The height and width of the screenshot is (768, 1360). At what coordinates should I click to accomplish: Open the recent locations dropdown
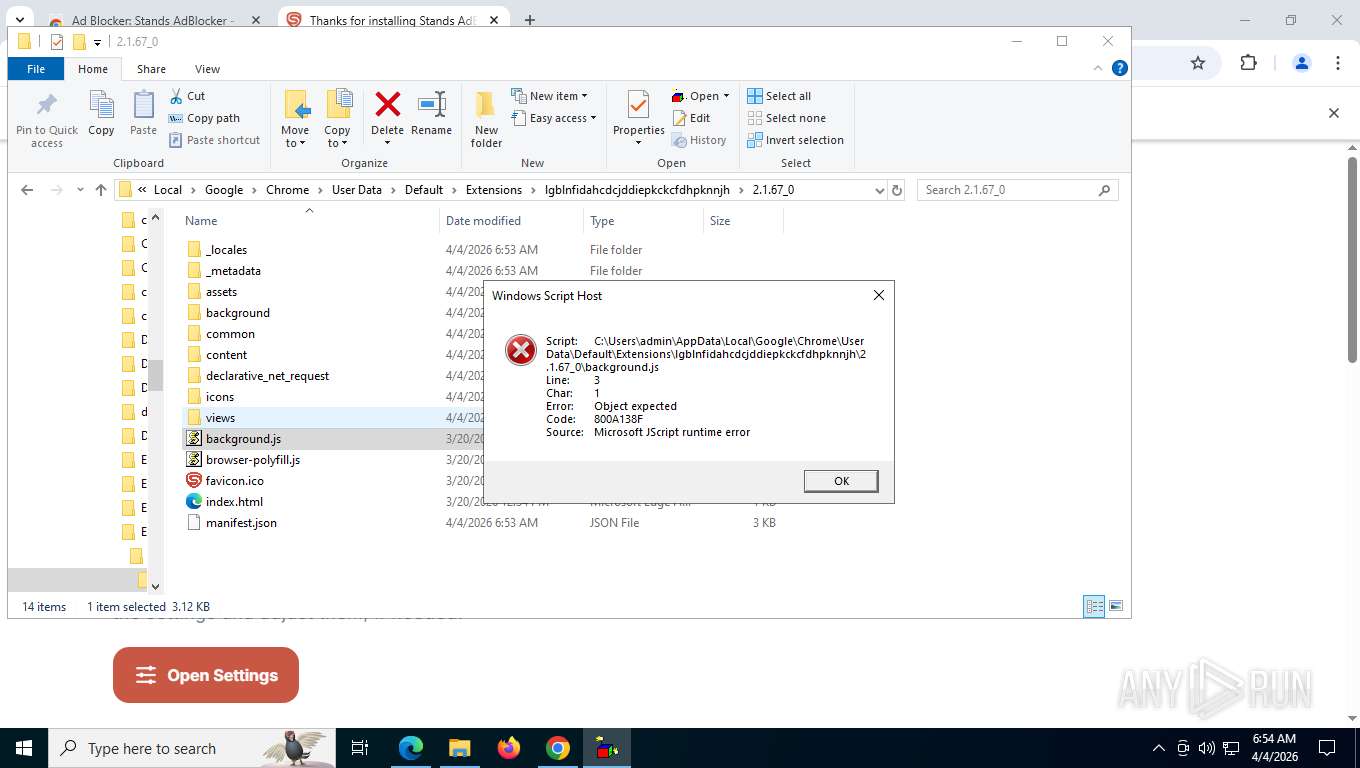[80, 190]
